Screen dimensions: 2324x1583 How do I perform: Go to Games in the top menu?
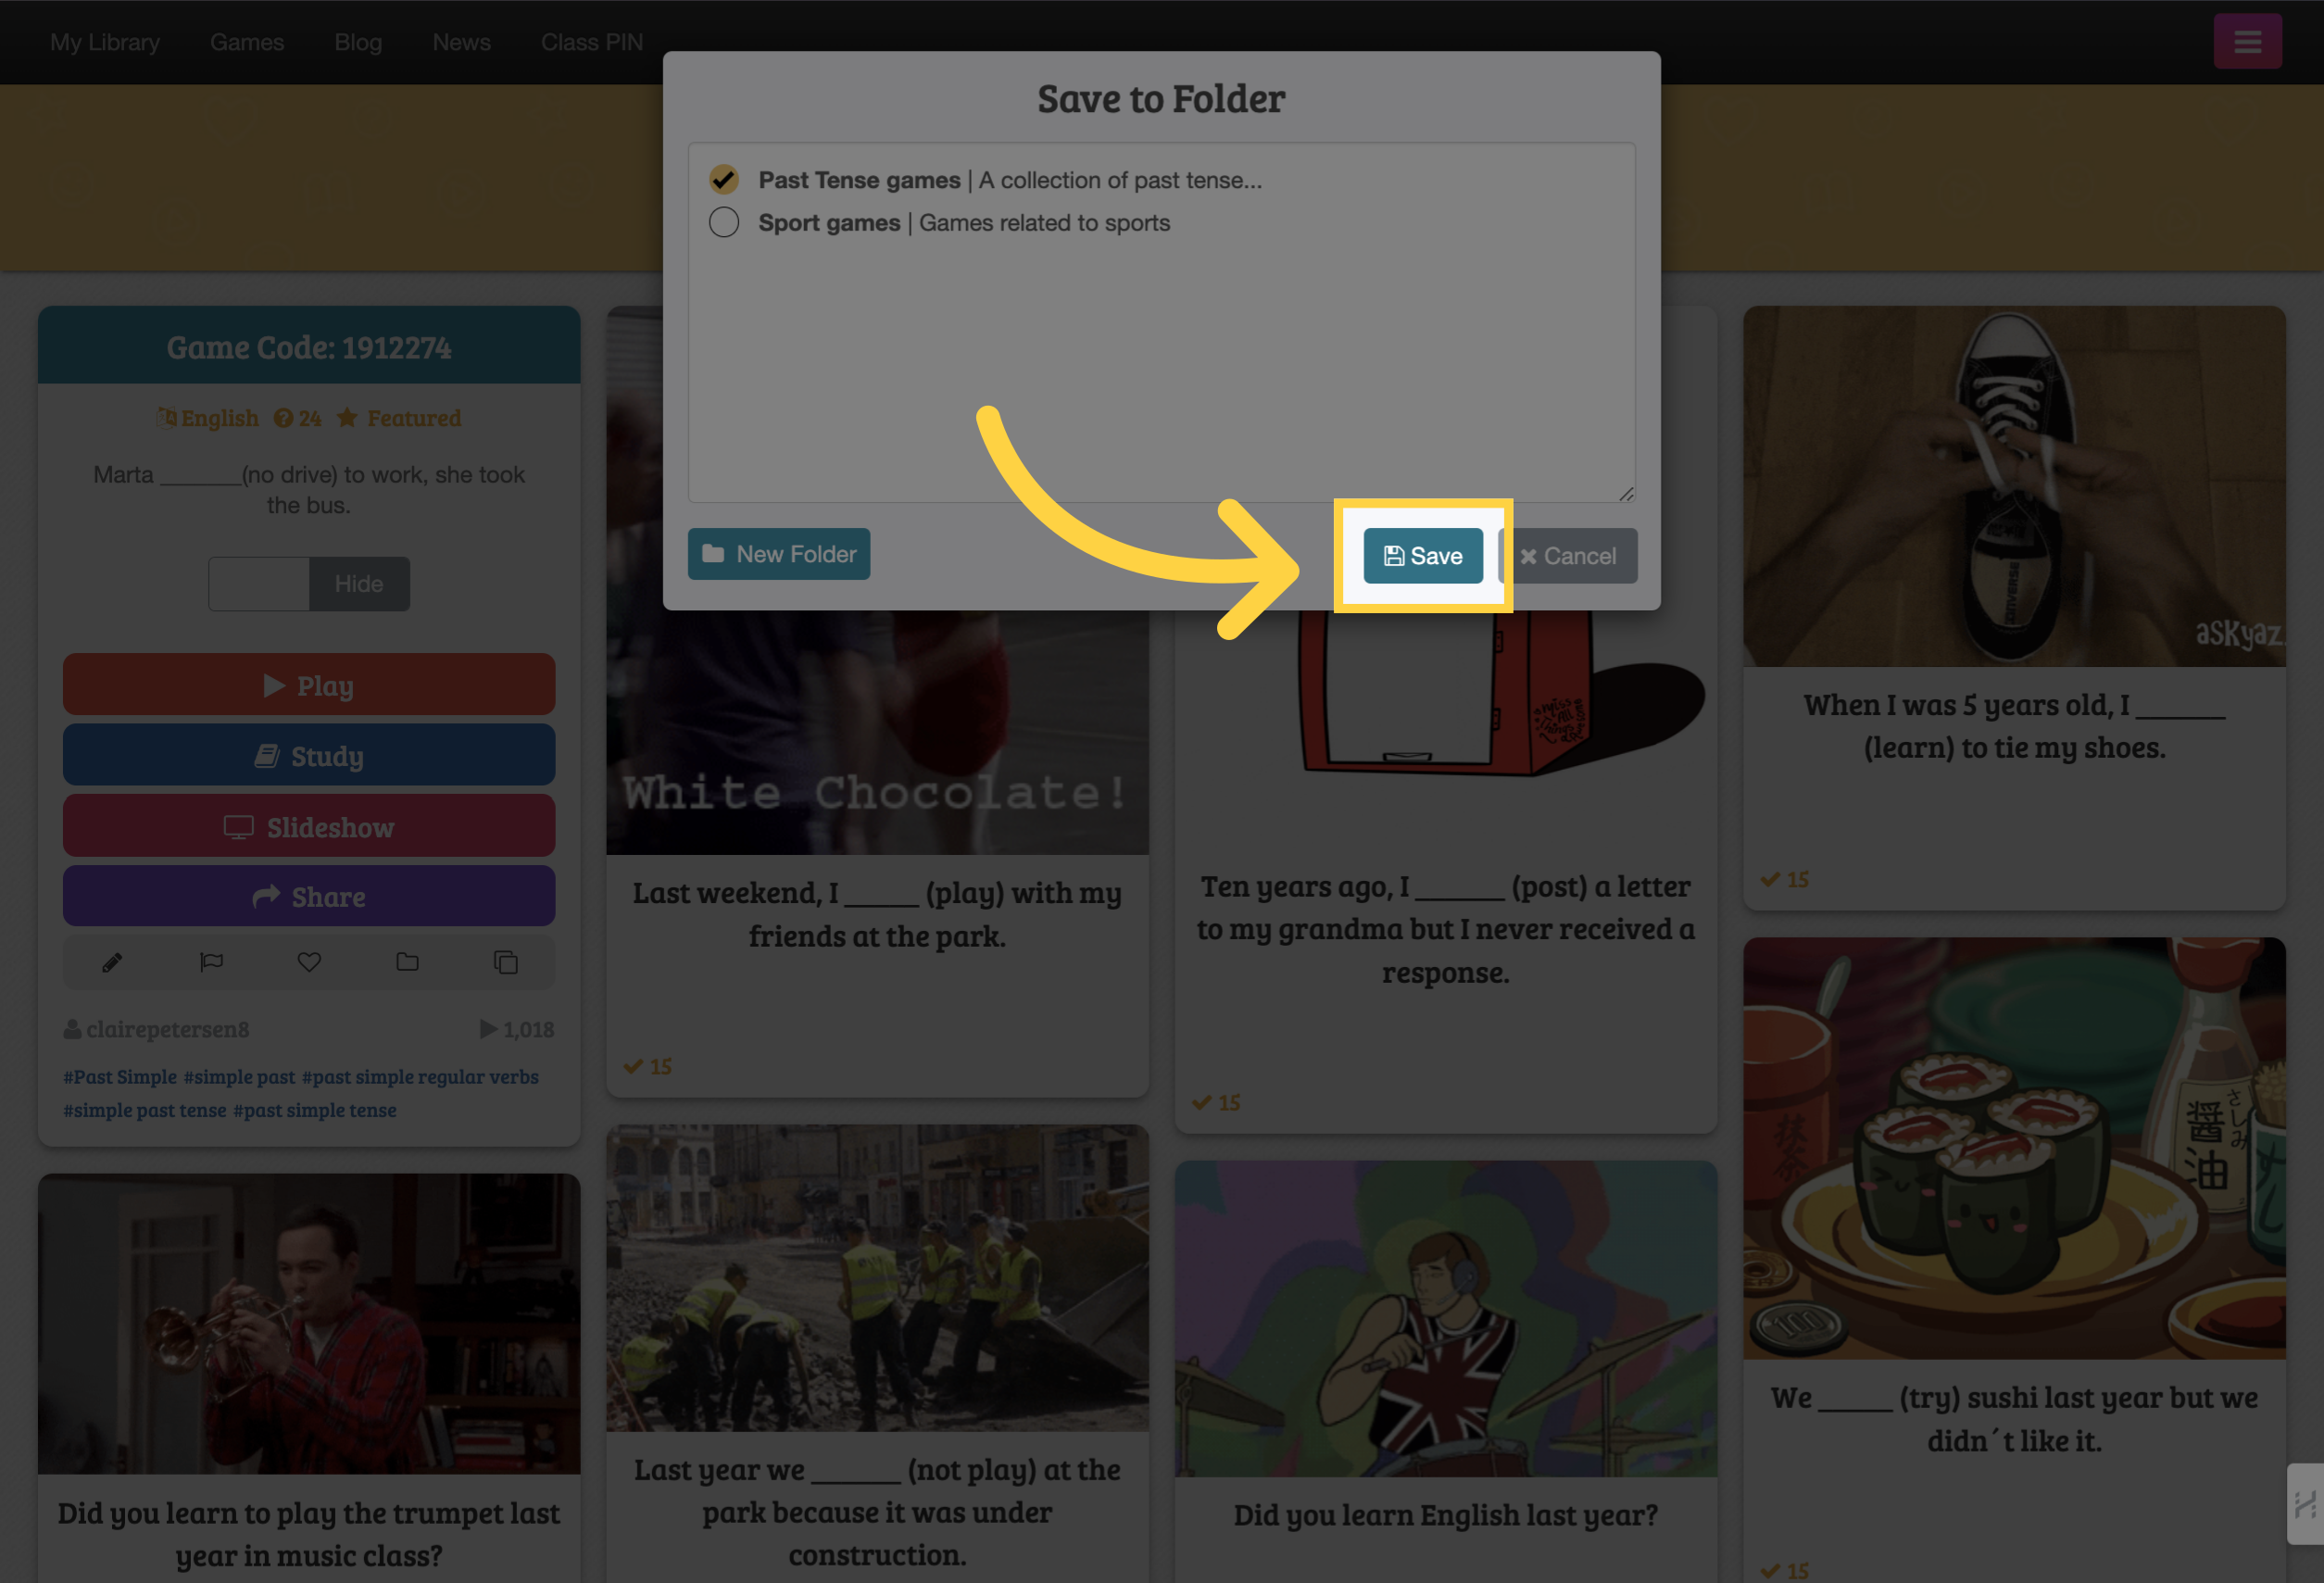[x=247, y=42]
